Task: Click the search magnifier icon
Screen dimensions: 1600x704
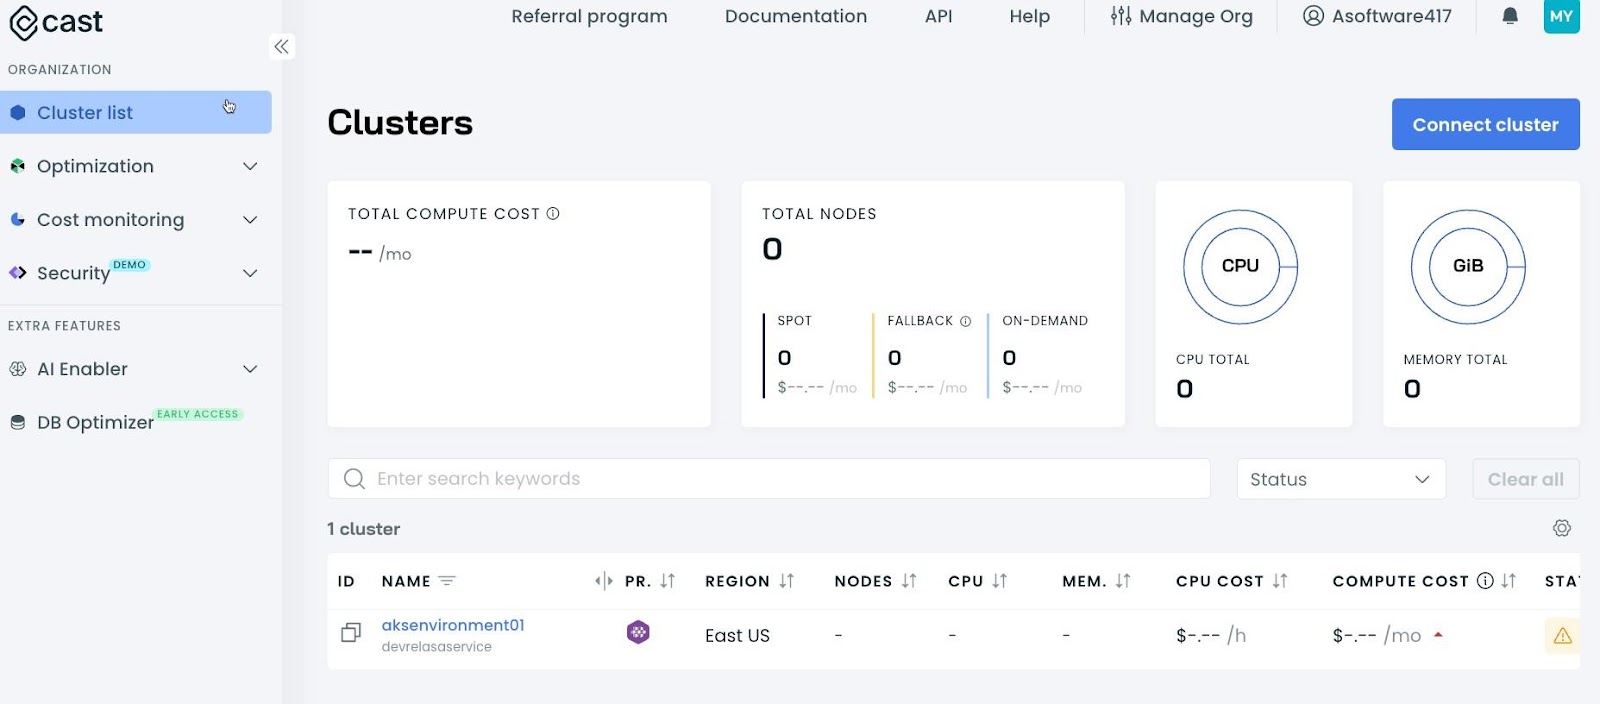Action: [x=354, y=479]
